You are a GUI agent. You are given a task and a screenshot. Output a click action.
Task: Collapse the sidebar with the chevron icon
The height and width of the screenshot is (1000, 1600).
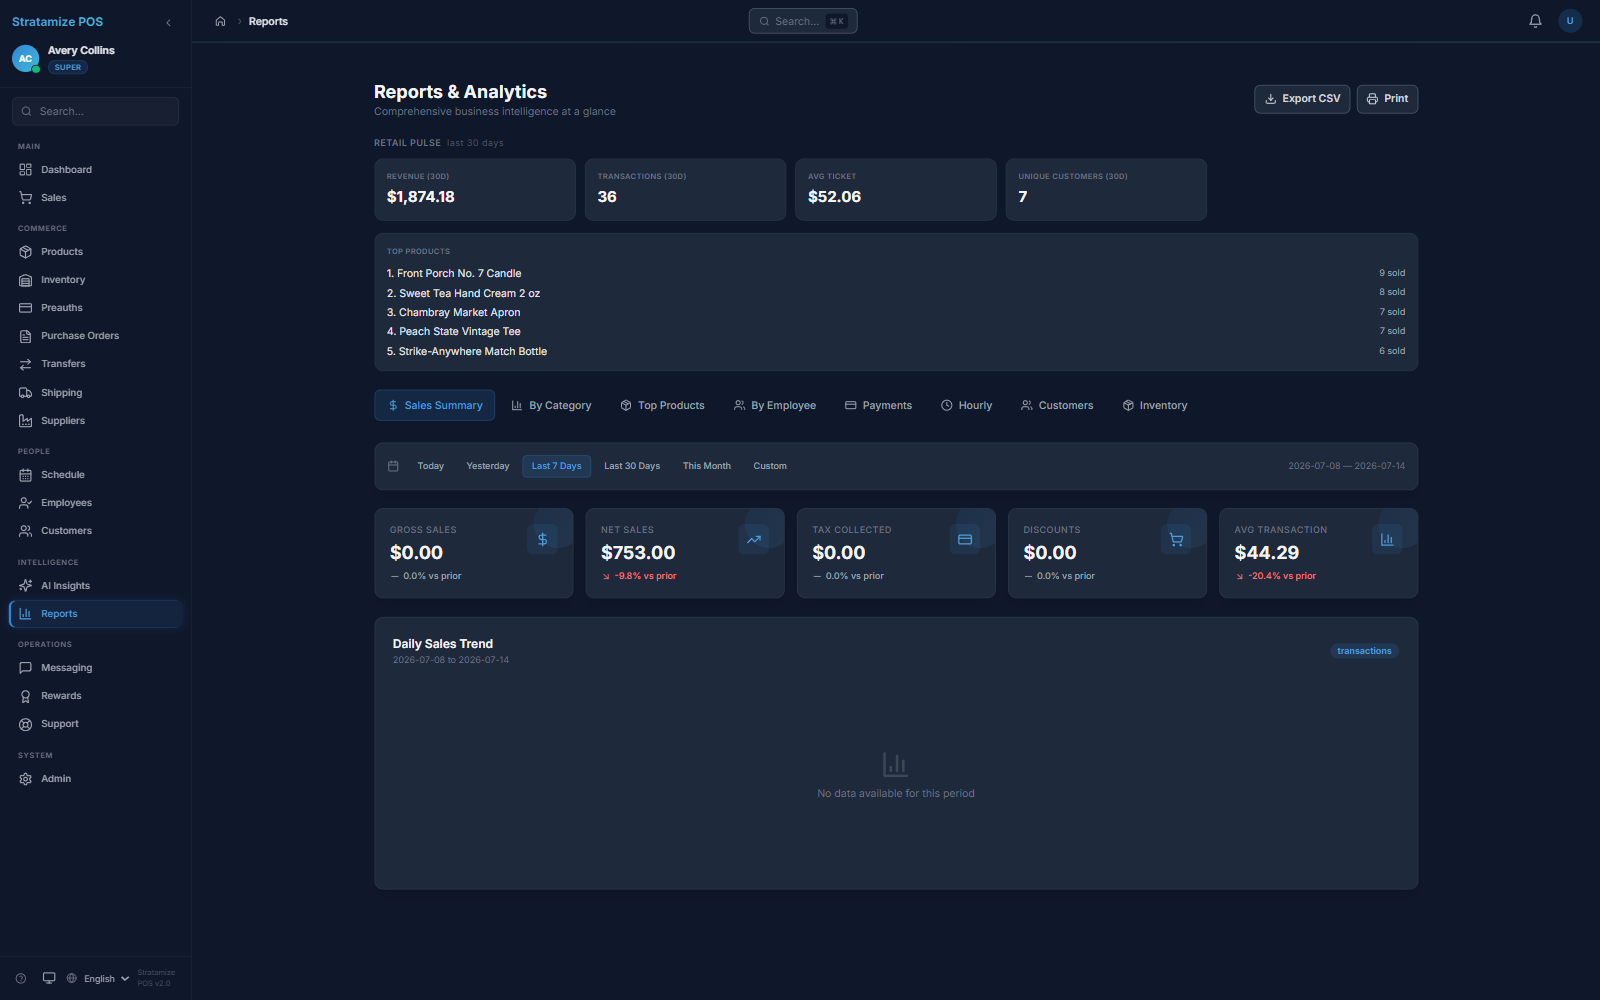coord(168,22)
